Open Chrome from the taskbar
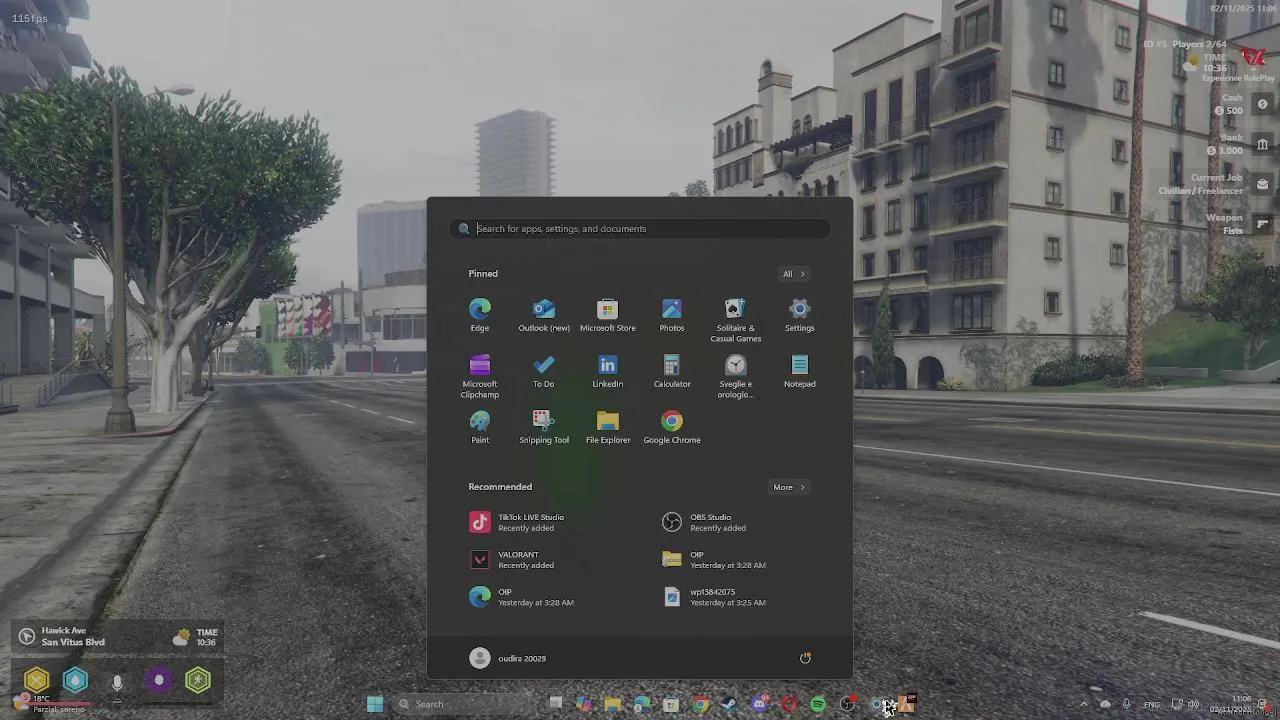1280x720 pixels. (700, 704)
